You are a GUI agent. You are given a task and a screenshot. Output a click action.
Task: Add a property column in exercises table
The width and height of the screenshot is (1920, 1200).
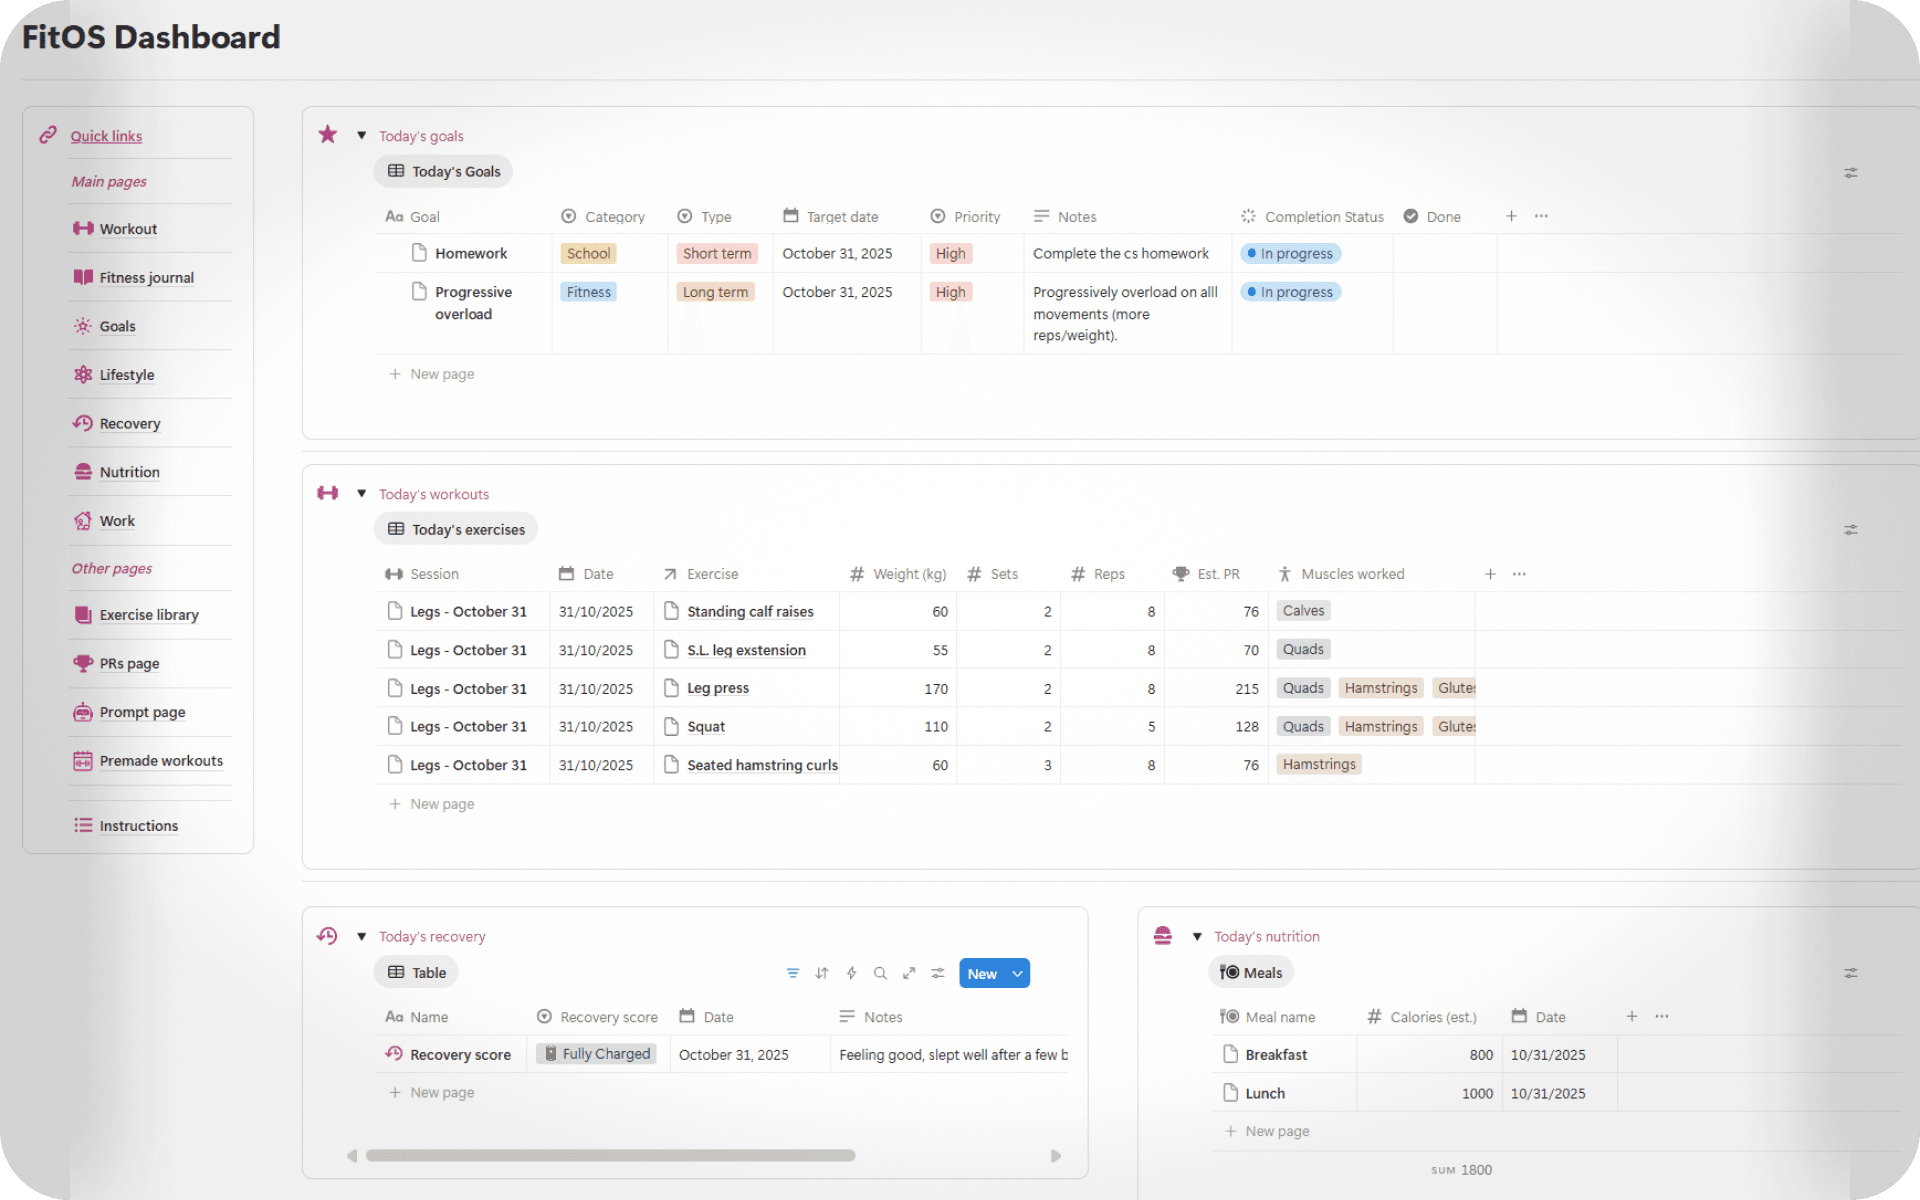click(1490, 574)
